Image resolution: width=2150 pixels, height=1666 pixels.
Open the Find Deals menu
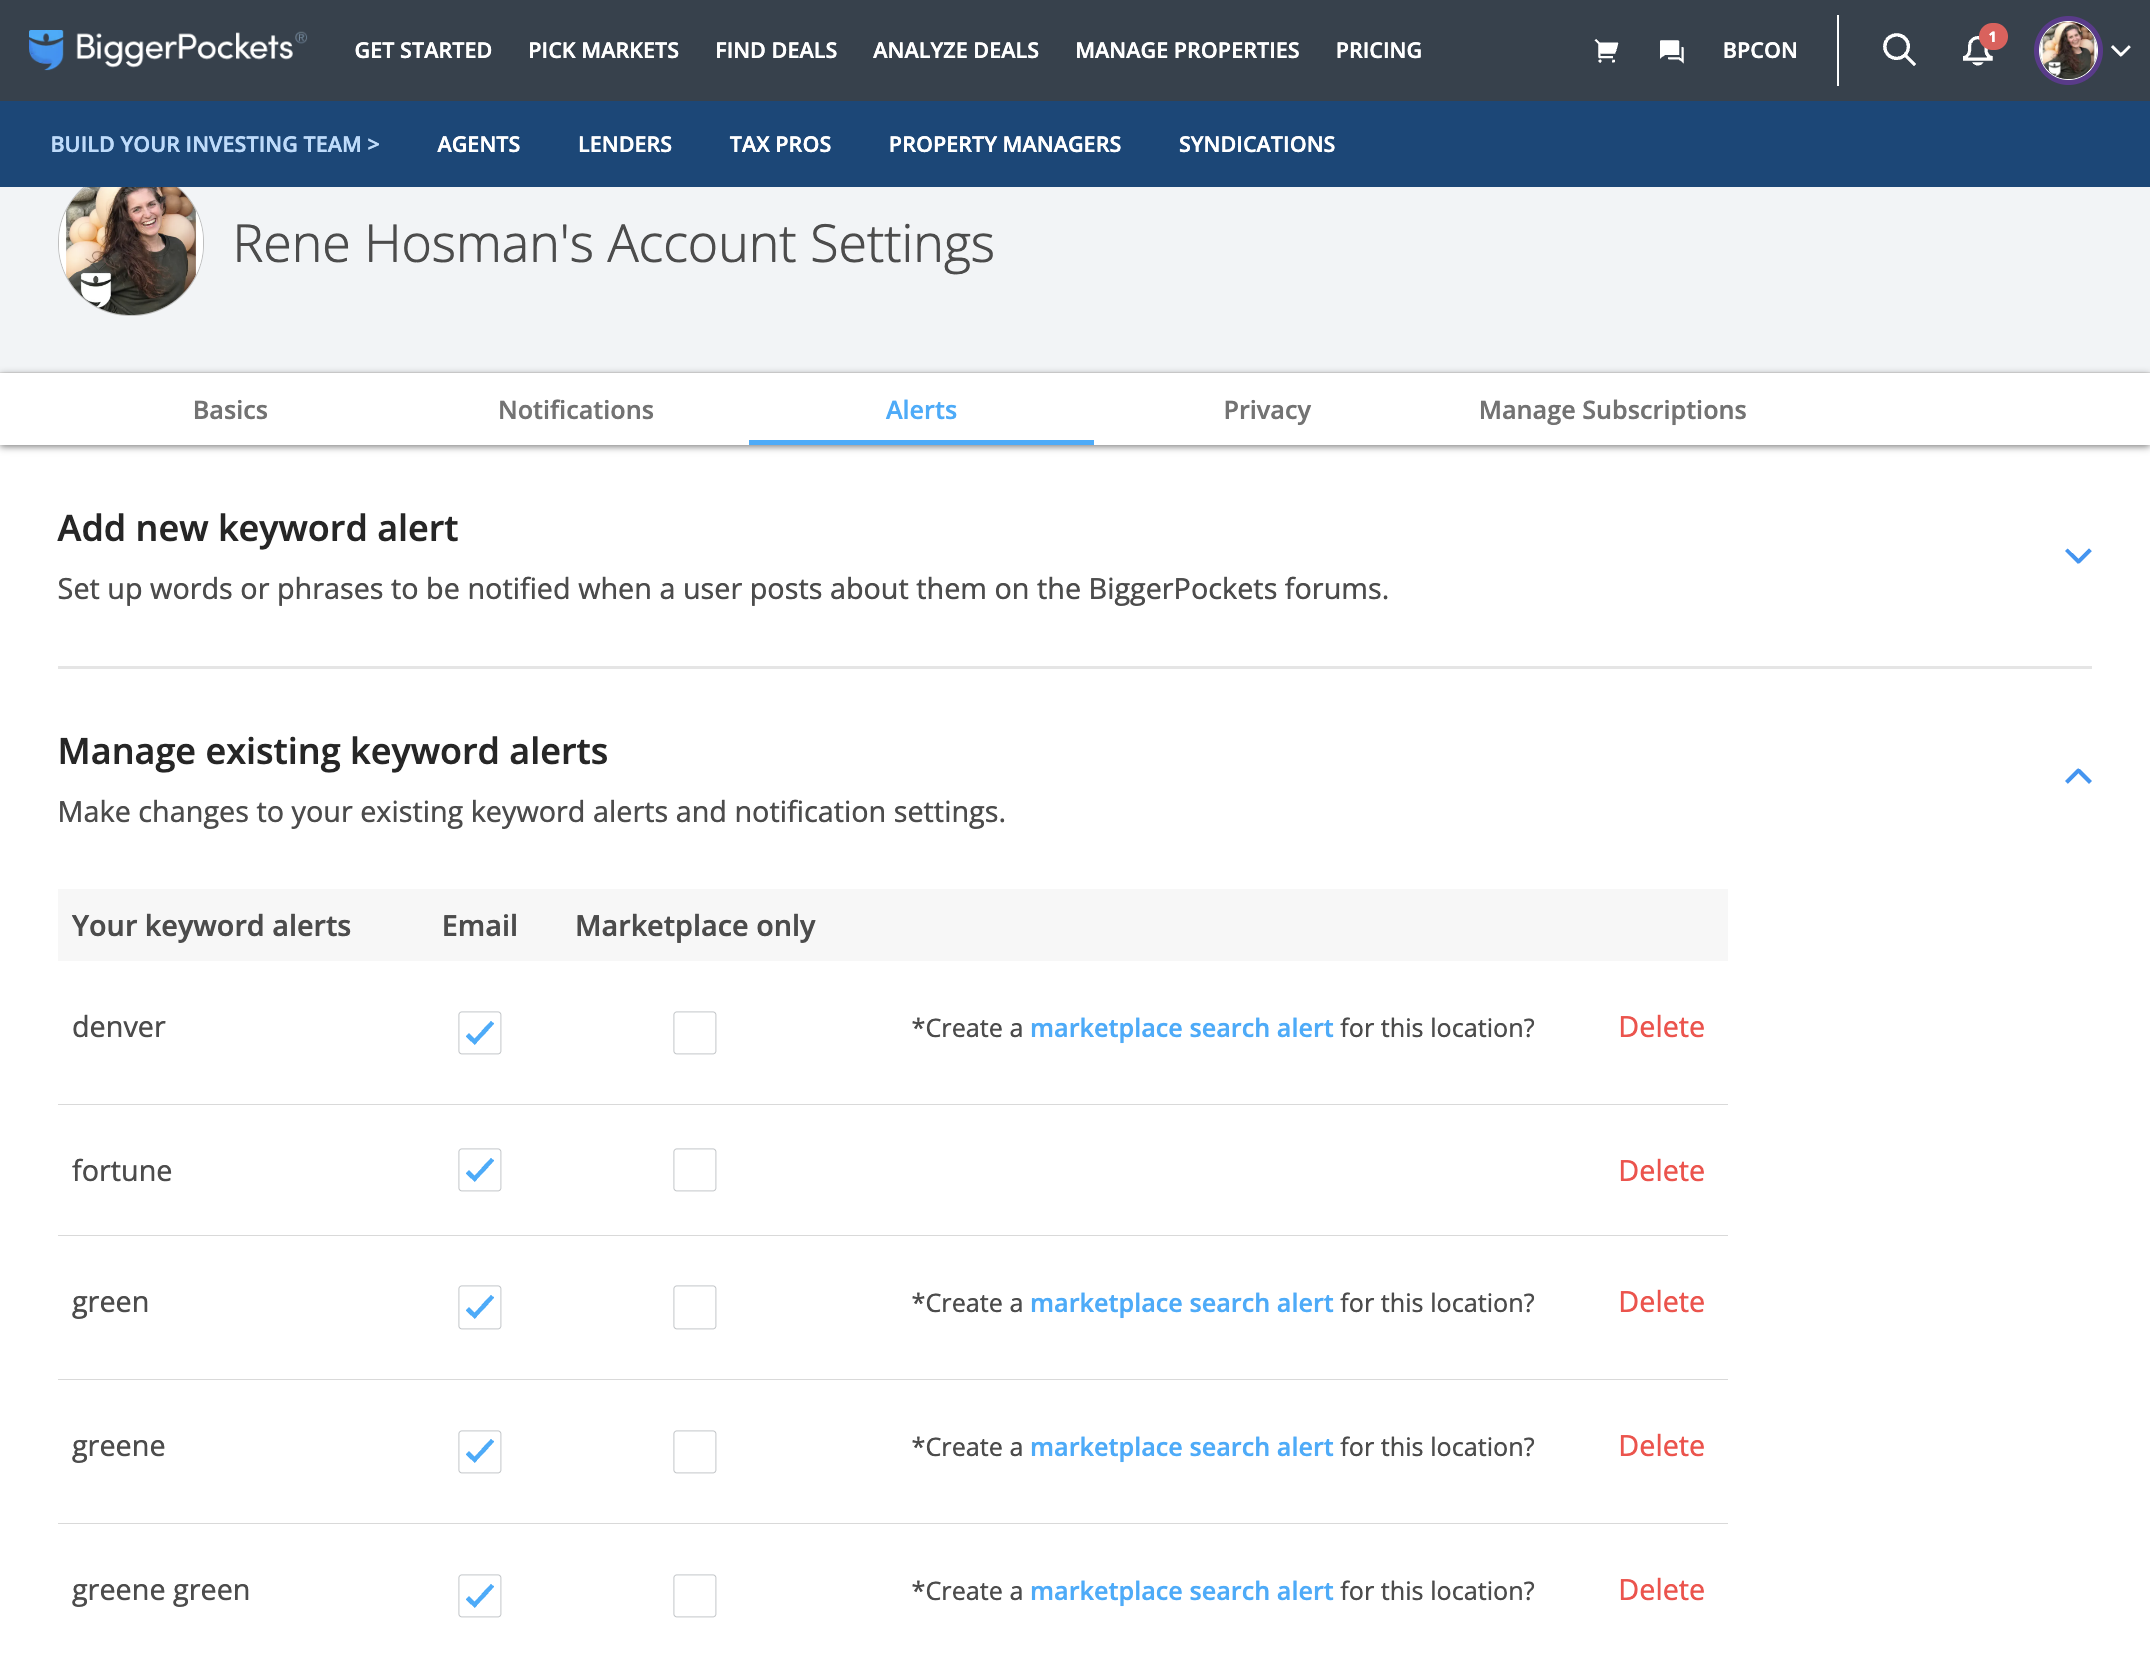point(776,50)
